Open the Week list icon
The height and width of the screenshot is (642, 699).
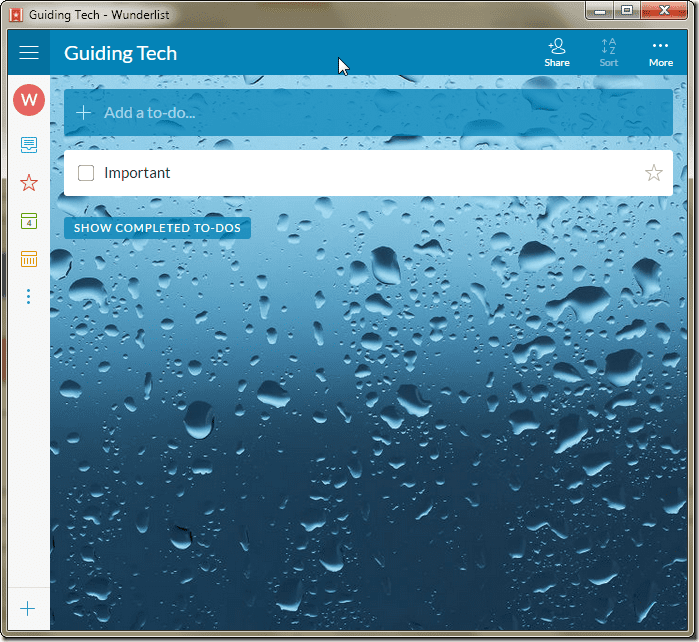click(29, 259)
